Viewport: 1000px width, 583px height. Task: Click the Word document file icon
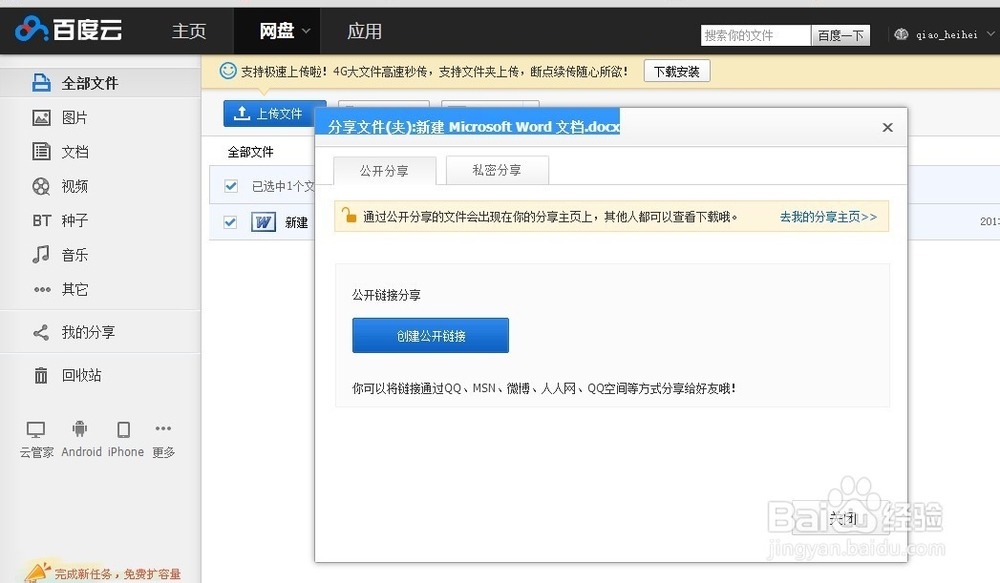pyautogui.click(x=263, y=222)
